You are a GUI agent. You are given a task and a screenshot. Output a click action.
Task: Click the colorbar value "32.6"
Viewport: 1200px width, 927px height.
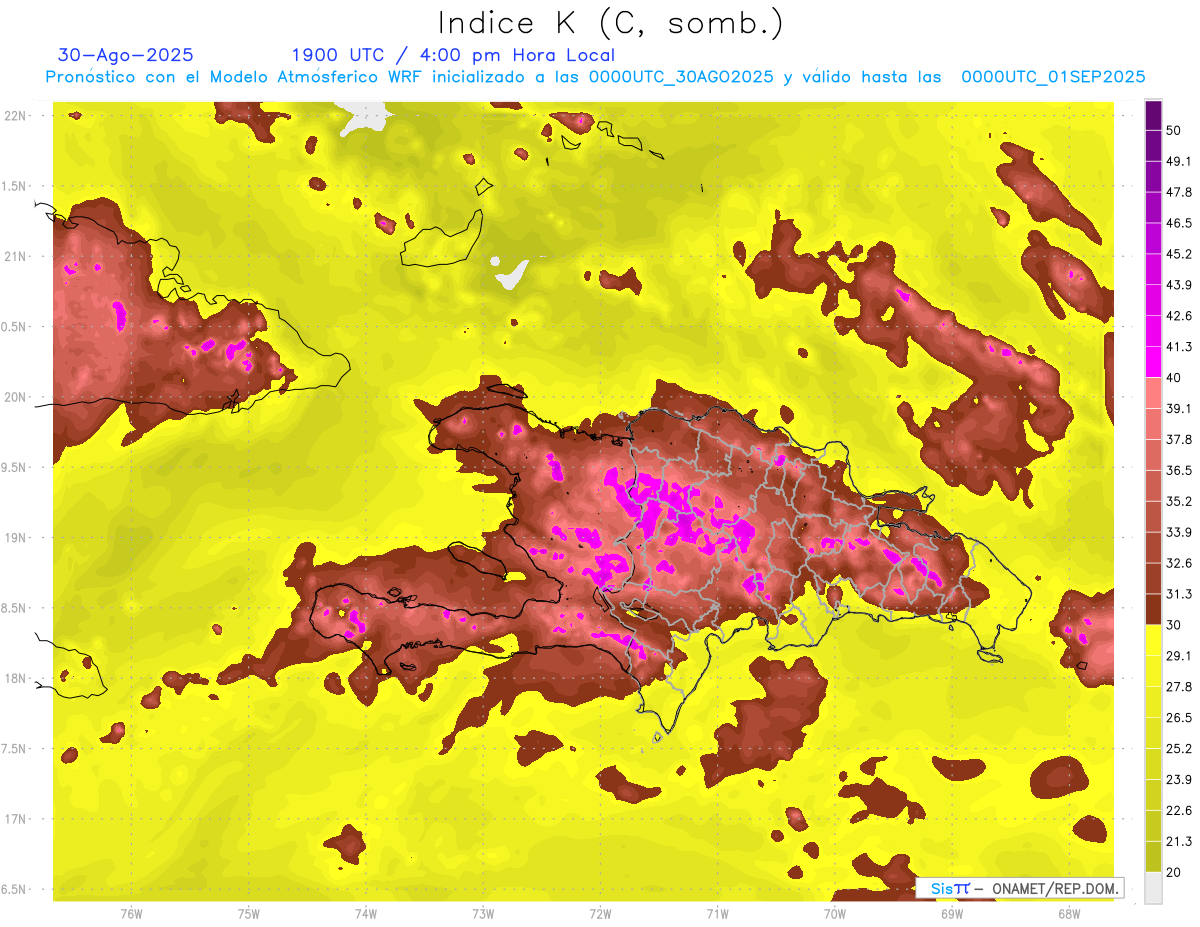(1179, 563)
